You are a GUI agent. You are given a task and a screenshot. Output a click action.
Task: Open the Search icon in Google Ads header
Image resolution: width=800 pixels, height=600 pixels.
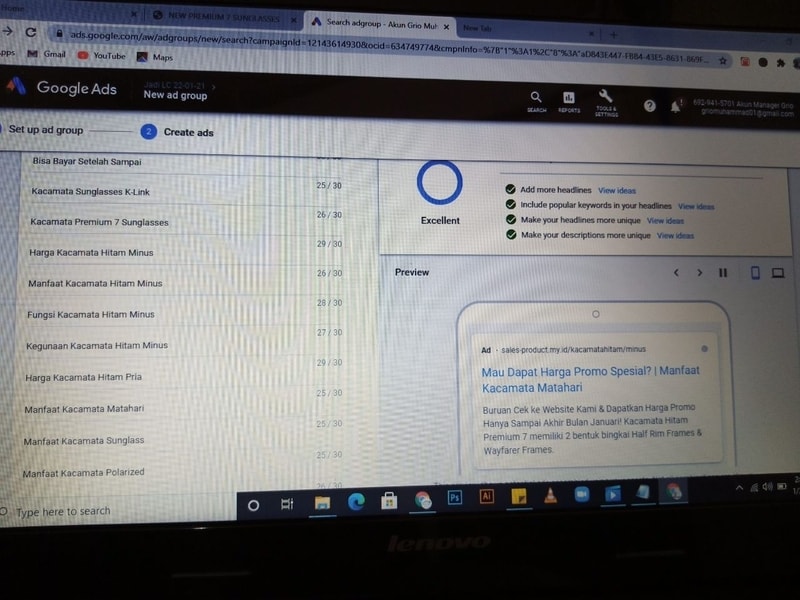(x=536, y=99)
